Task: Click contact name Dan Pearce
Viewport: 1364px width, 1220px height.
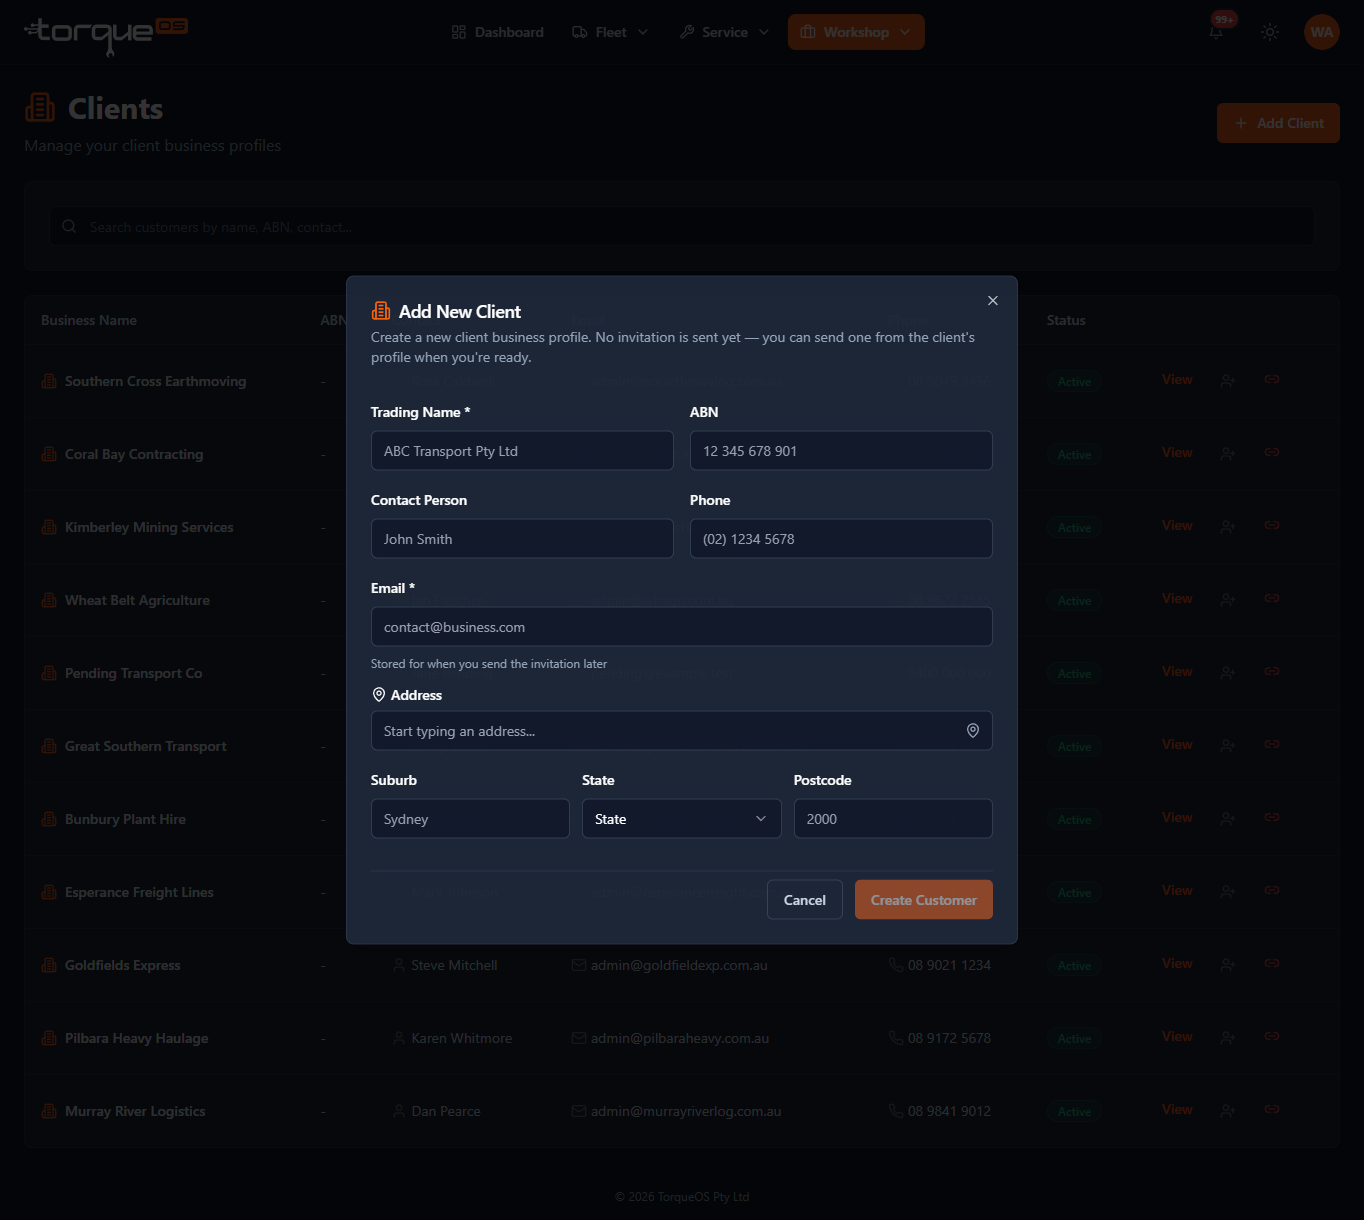Action: (446, 1111)
